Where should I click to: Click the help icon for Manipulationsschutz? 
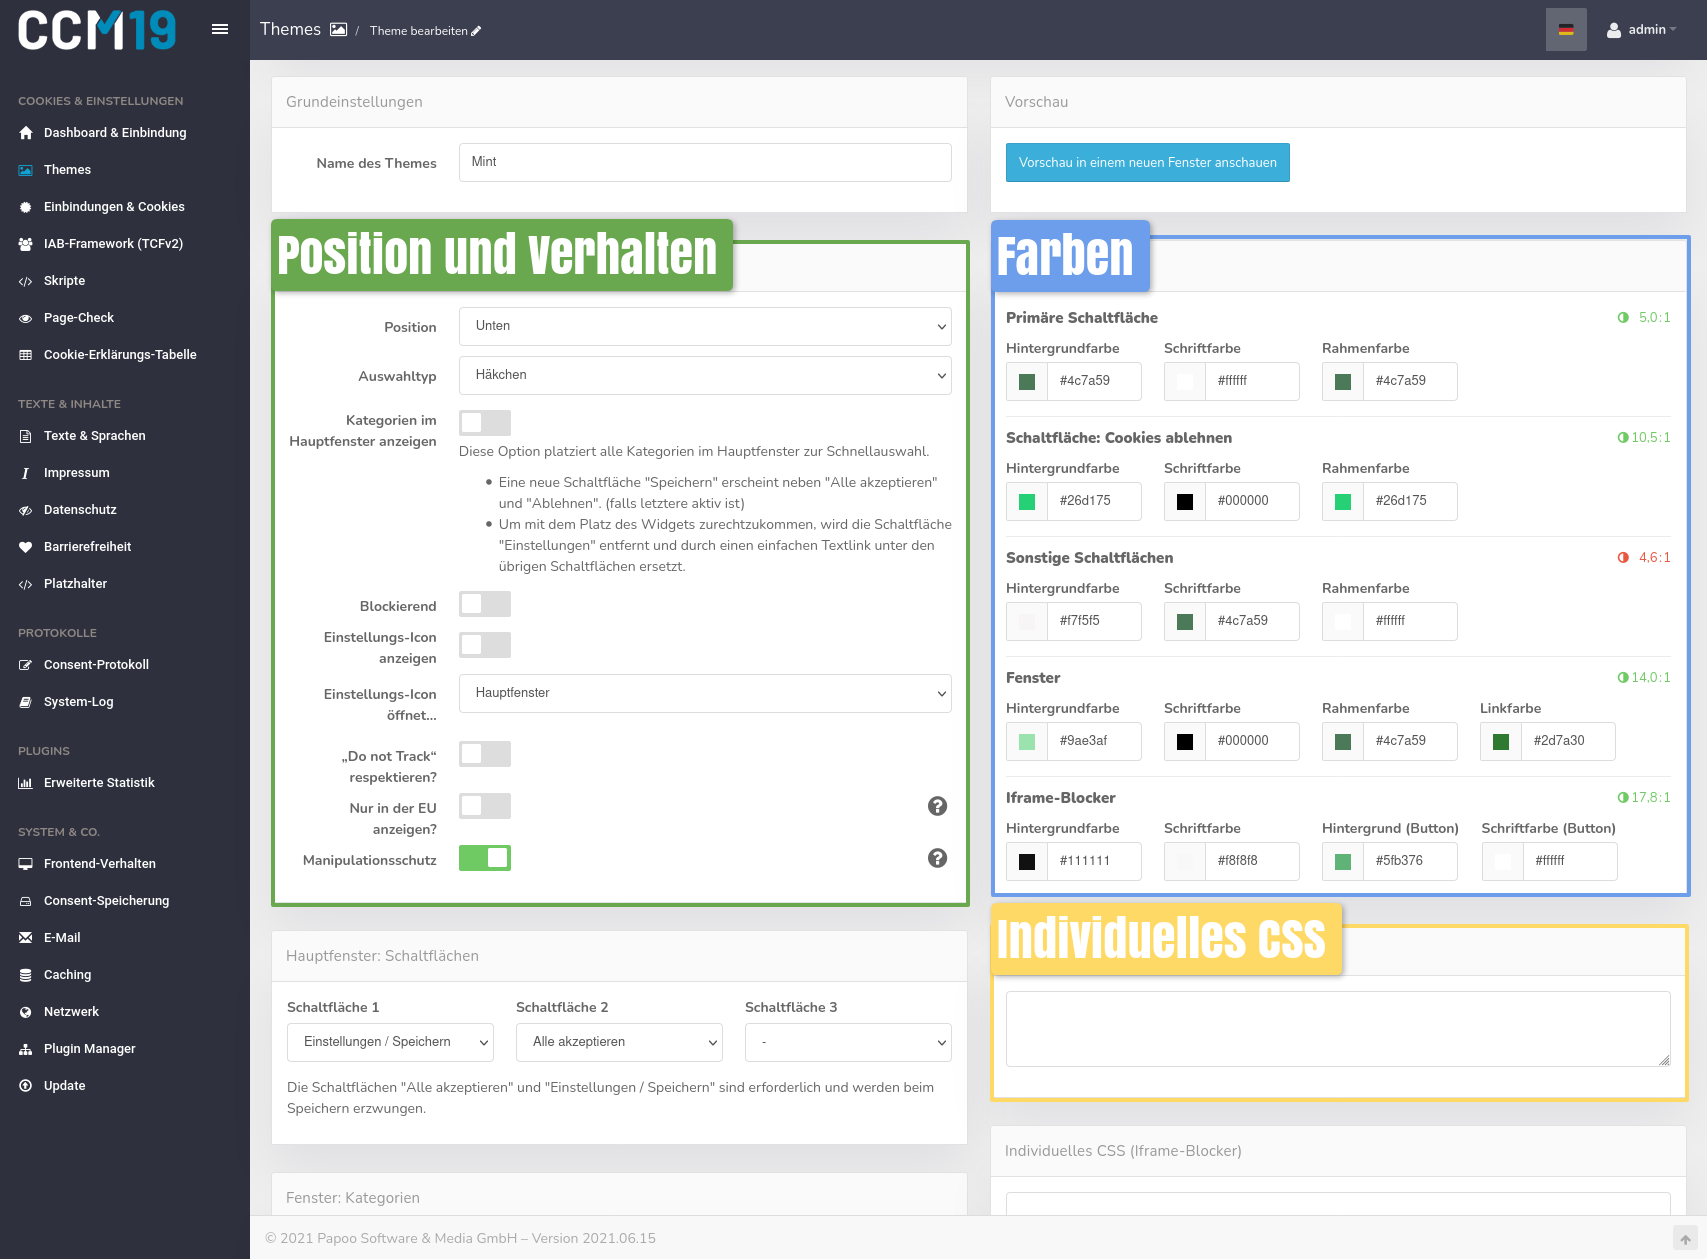point(937,858)
